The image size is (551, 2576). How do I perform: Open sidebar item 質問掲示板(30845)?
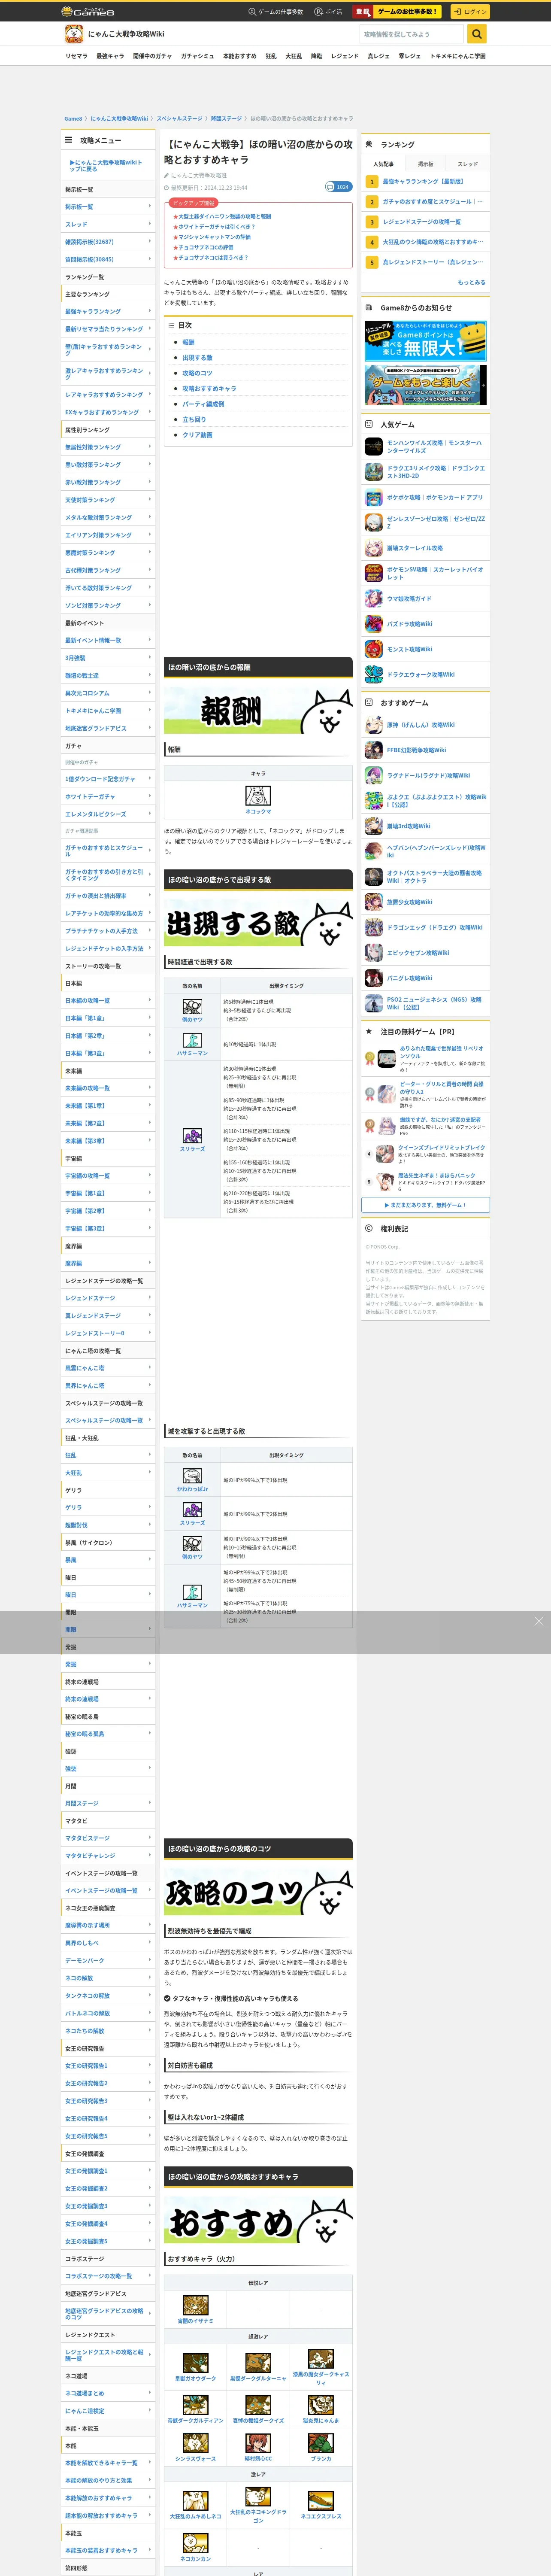108,259
